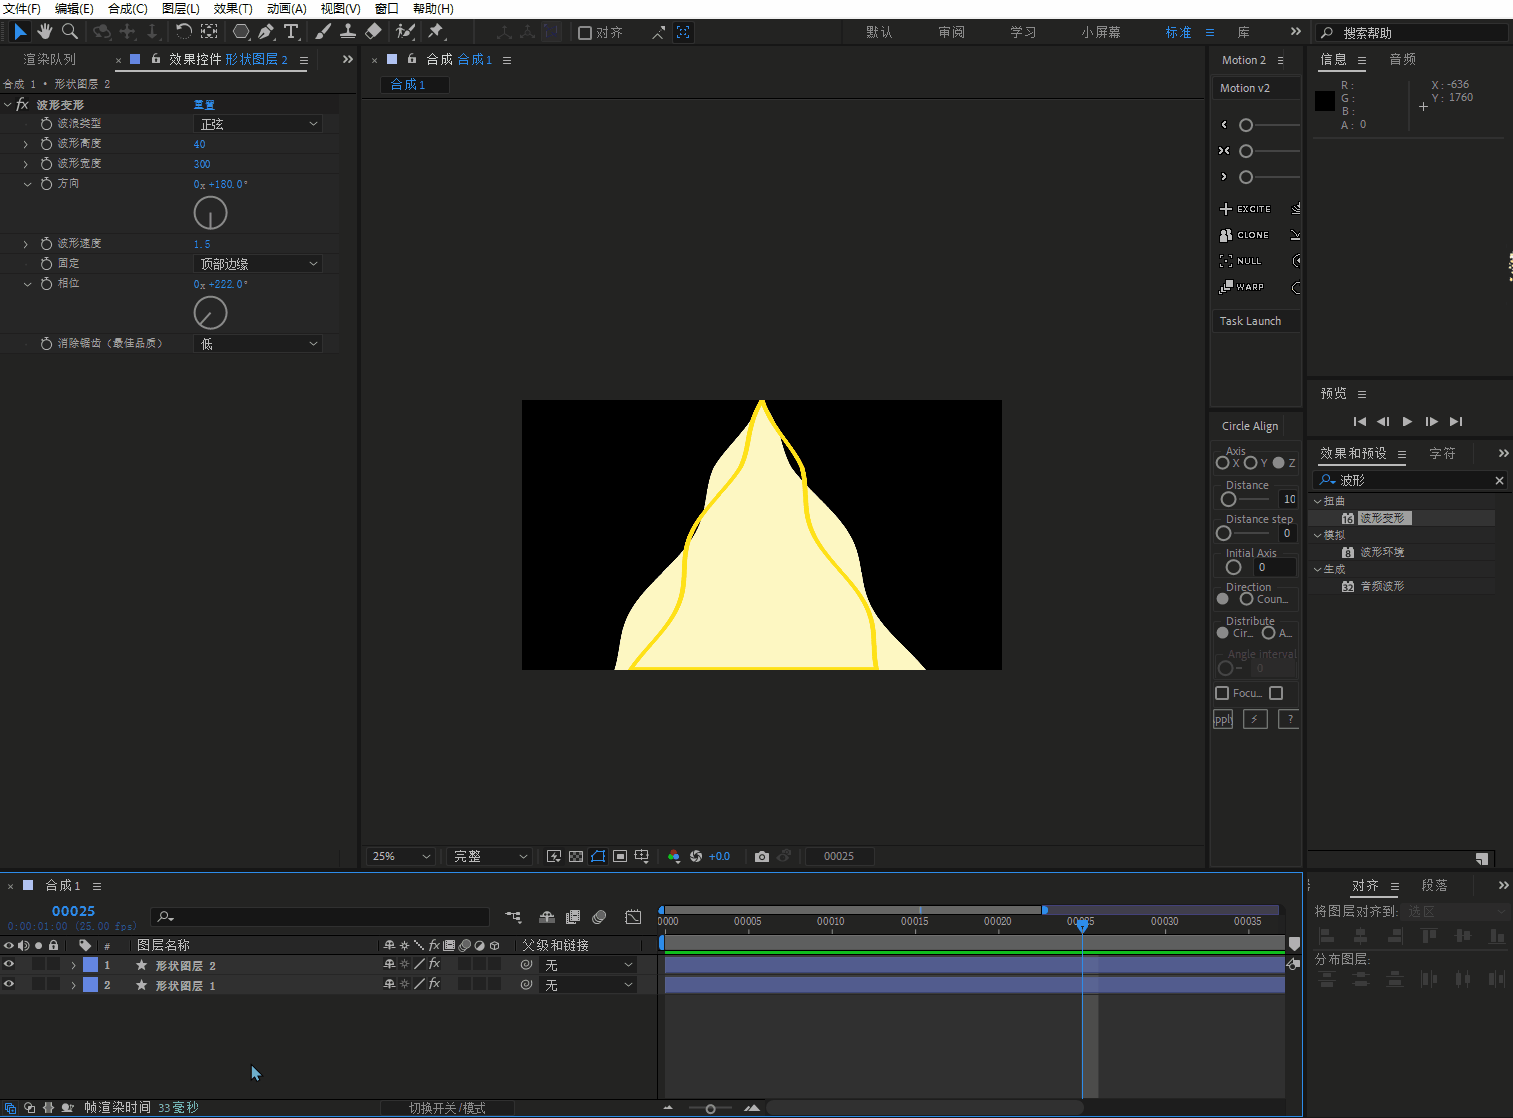The image size is (1513, 1118).
Task: Select the Horizontal Type tool
Action: pos(291,32)
